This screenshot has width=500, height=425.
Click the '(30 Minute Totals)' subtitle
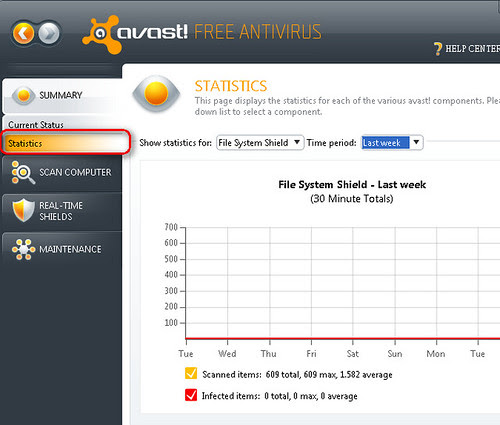tap(352, 199)
